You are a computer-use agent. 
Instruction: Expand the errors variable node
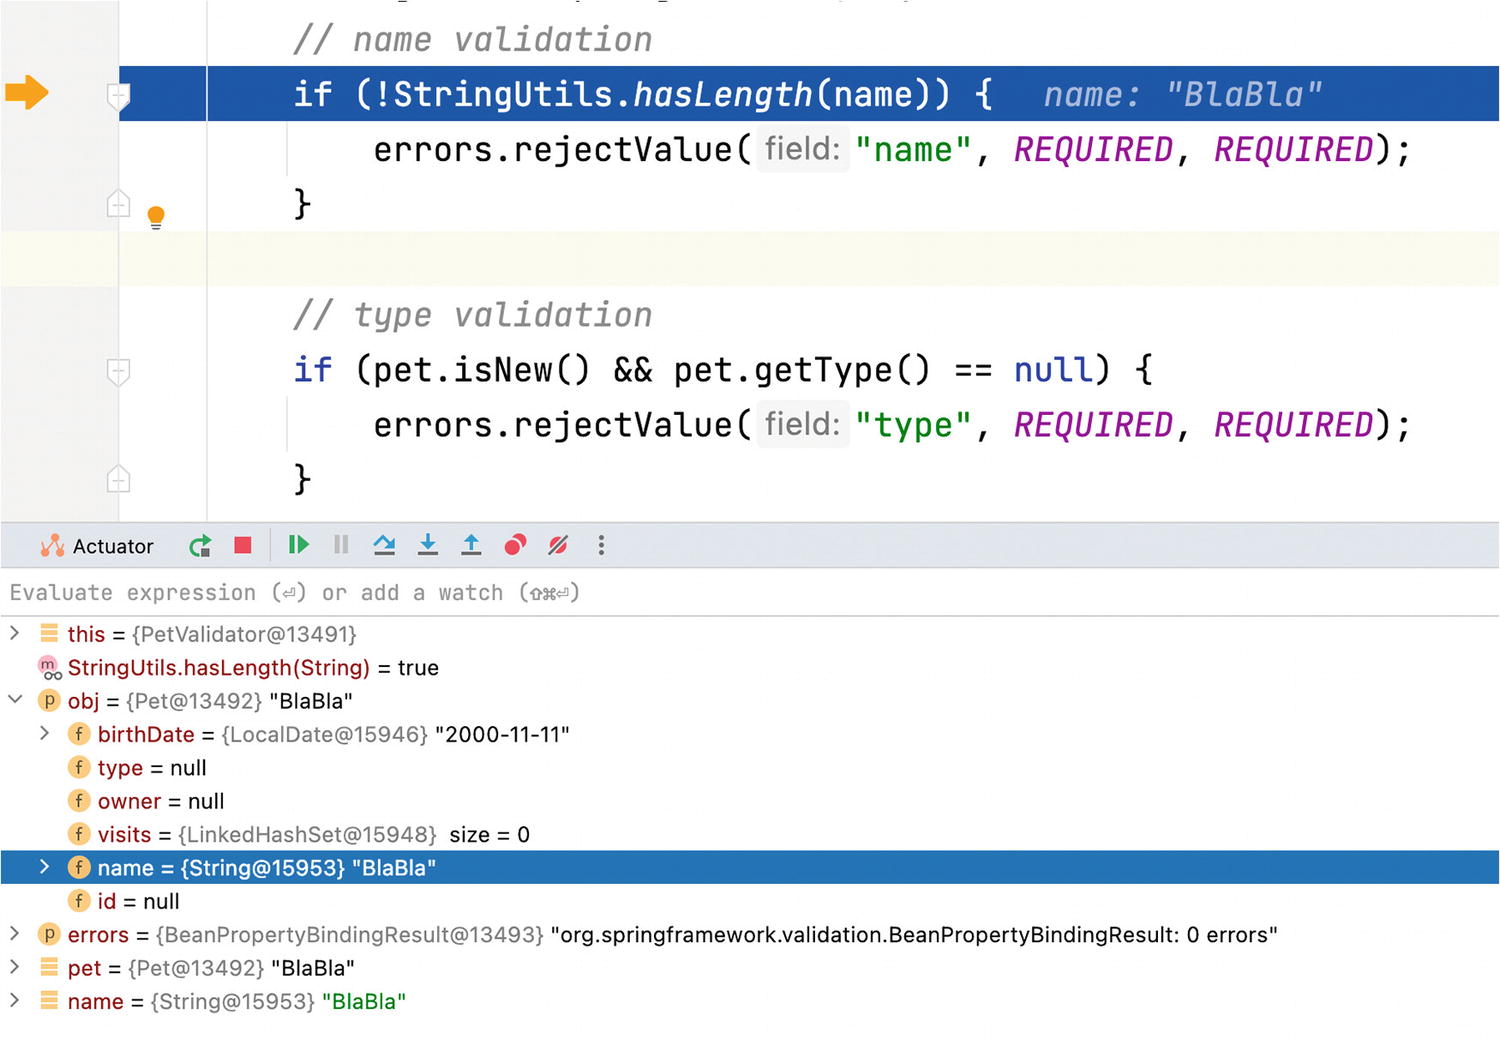[15, 934]
